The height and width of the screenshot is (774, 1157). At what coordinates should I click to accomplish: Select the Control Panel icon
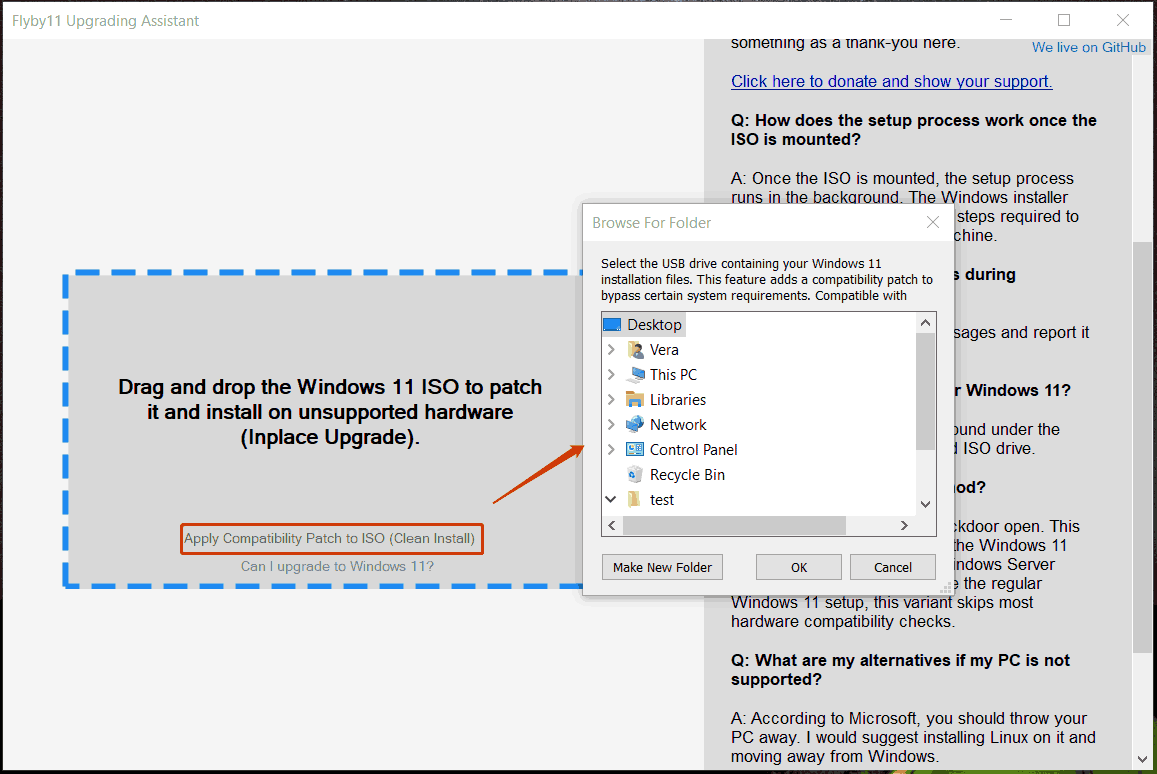(x=637, y=449)
